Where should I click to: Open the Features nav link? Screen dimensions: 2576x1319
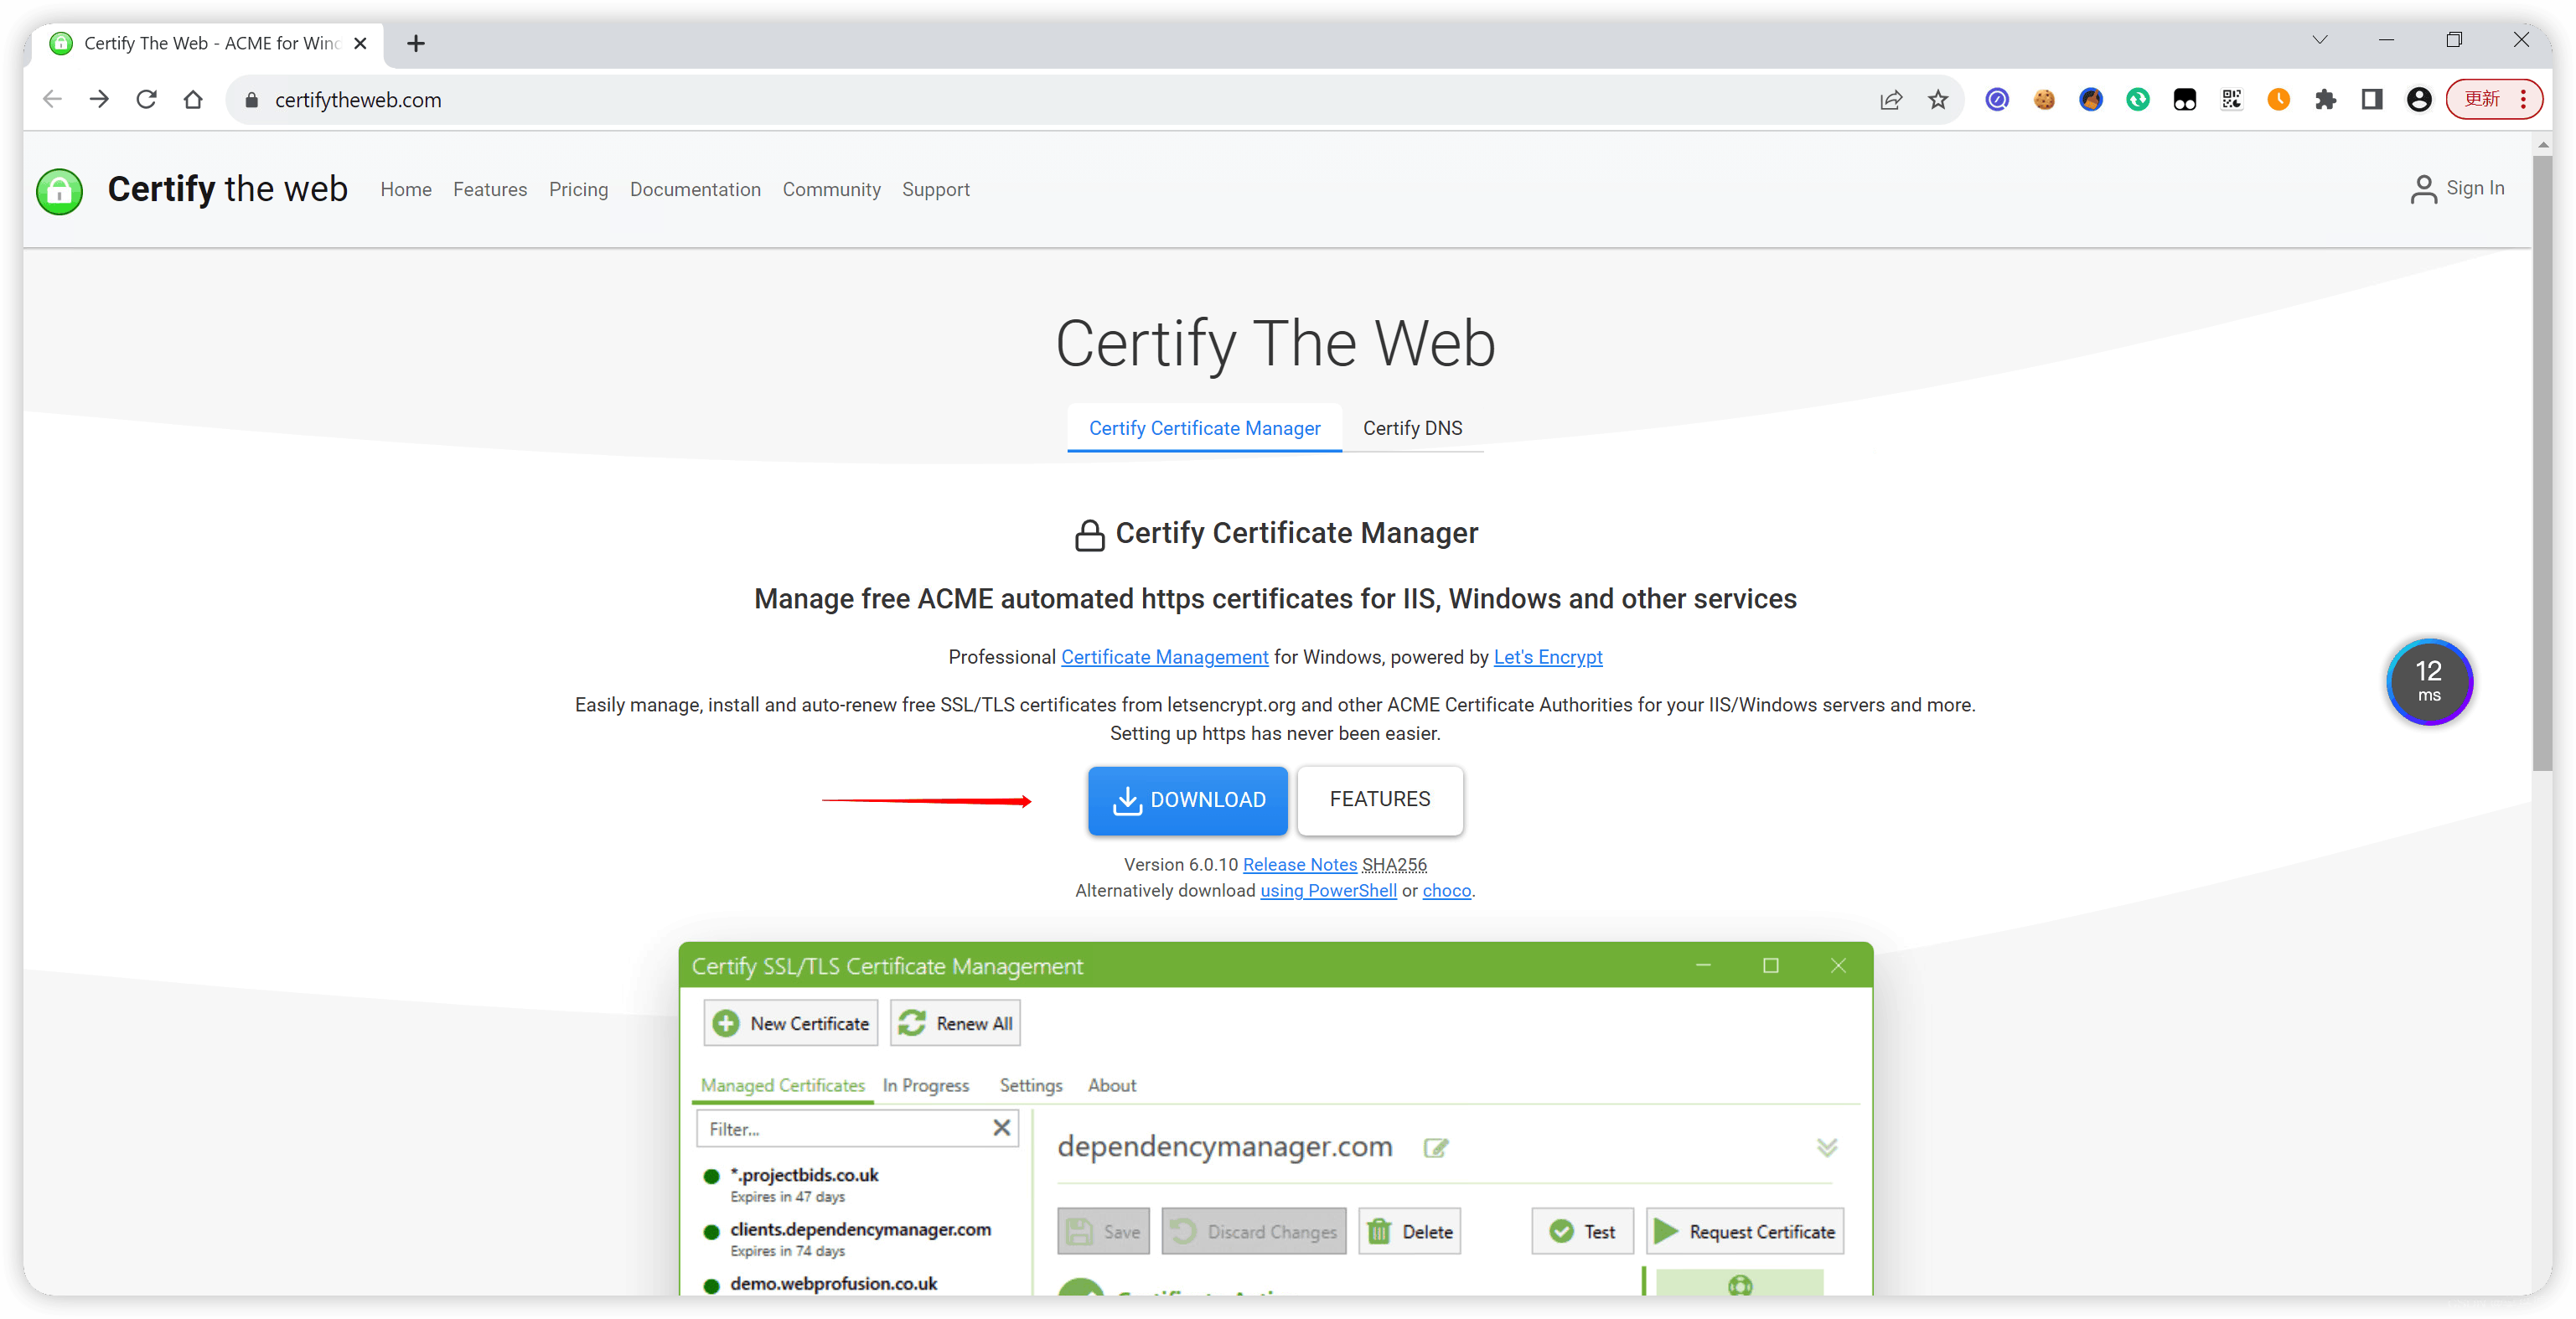click(x=490, y=189)
